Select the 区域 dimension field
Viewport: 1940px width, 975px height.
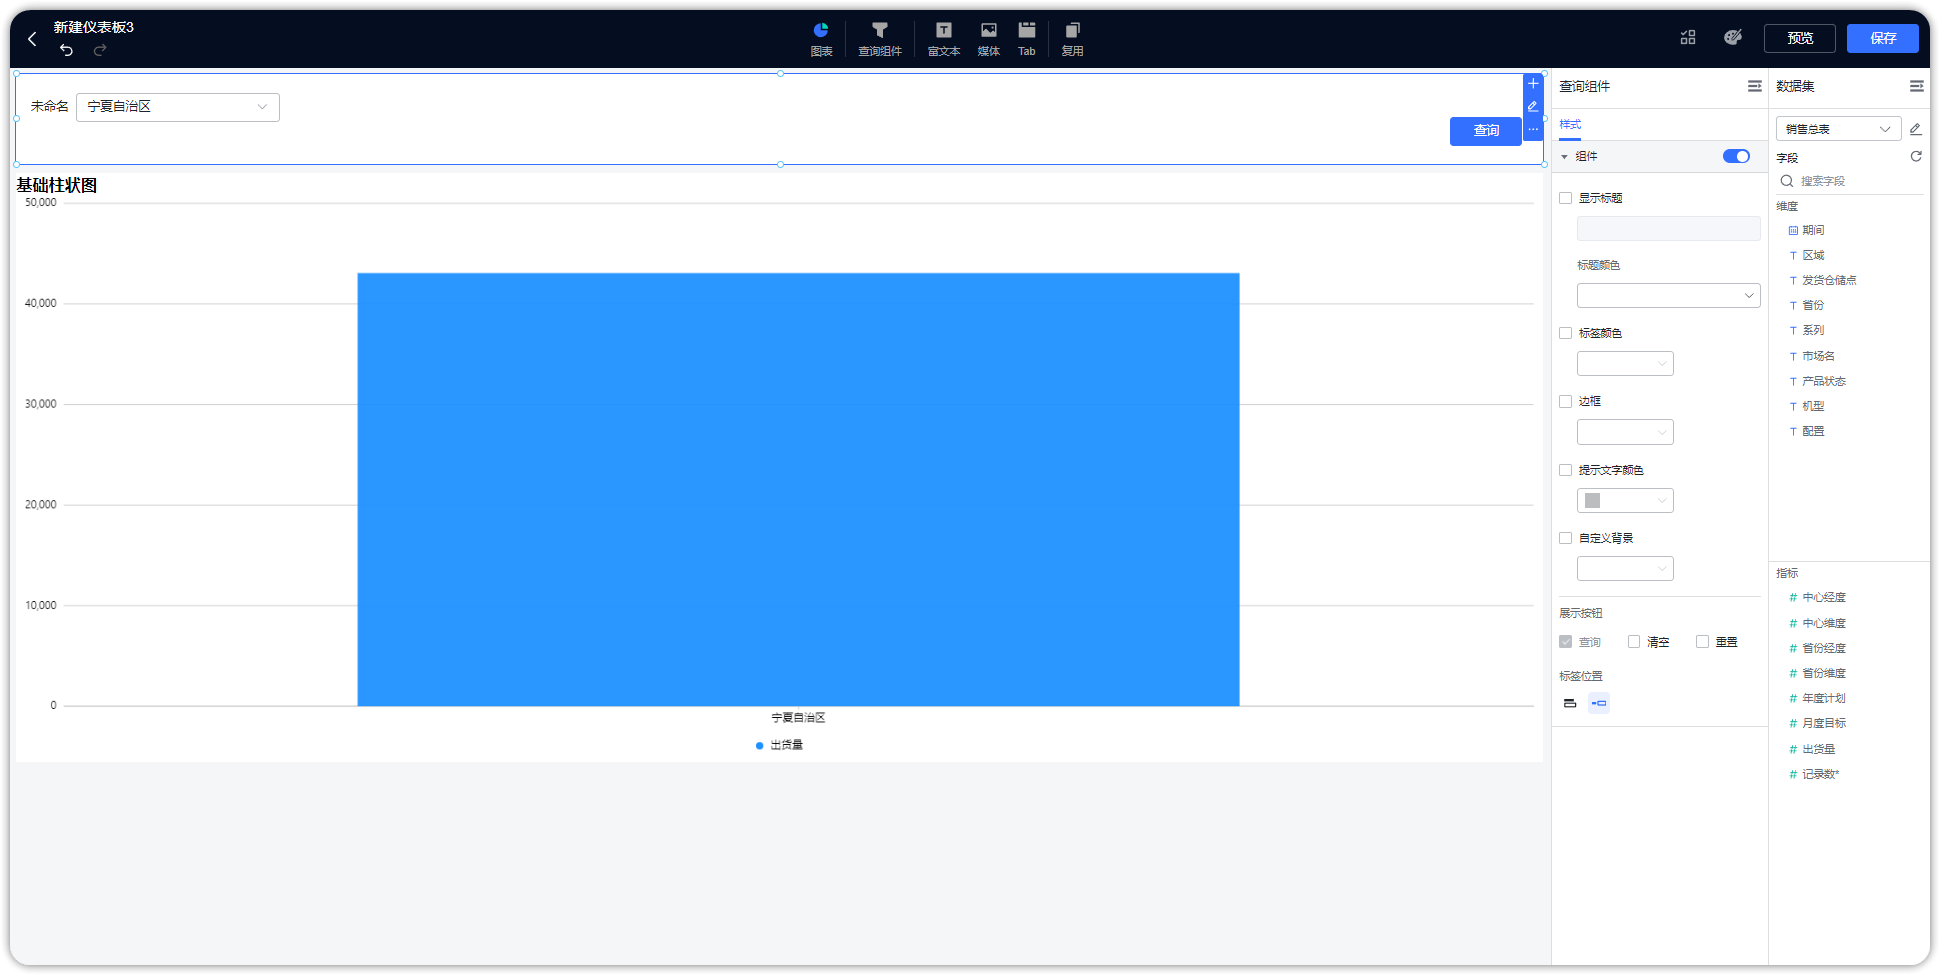1813,255
